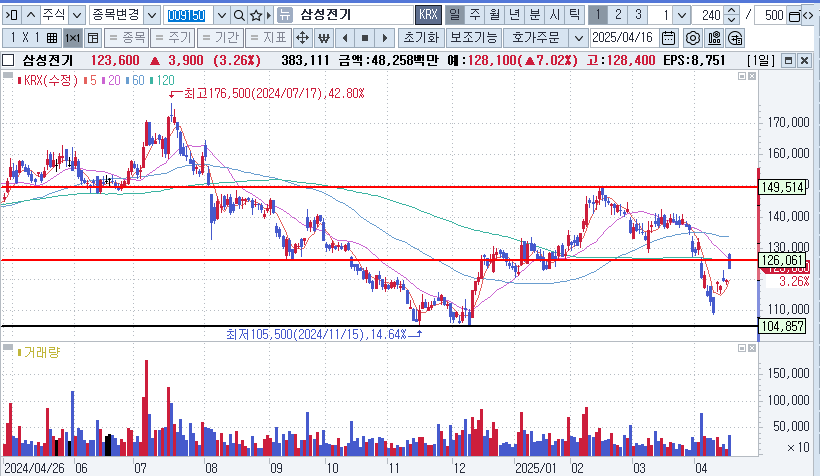
Task: Click the square stop playback button
Action: pos(365,38)
